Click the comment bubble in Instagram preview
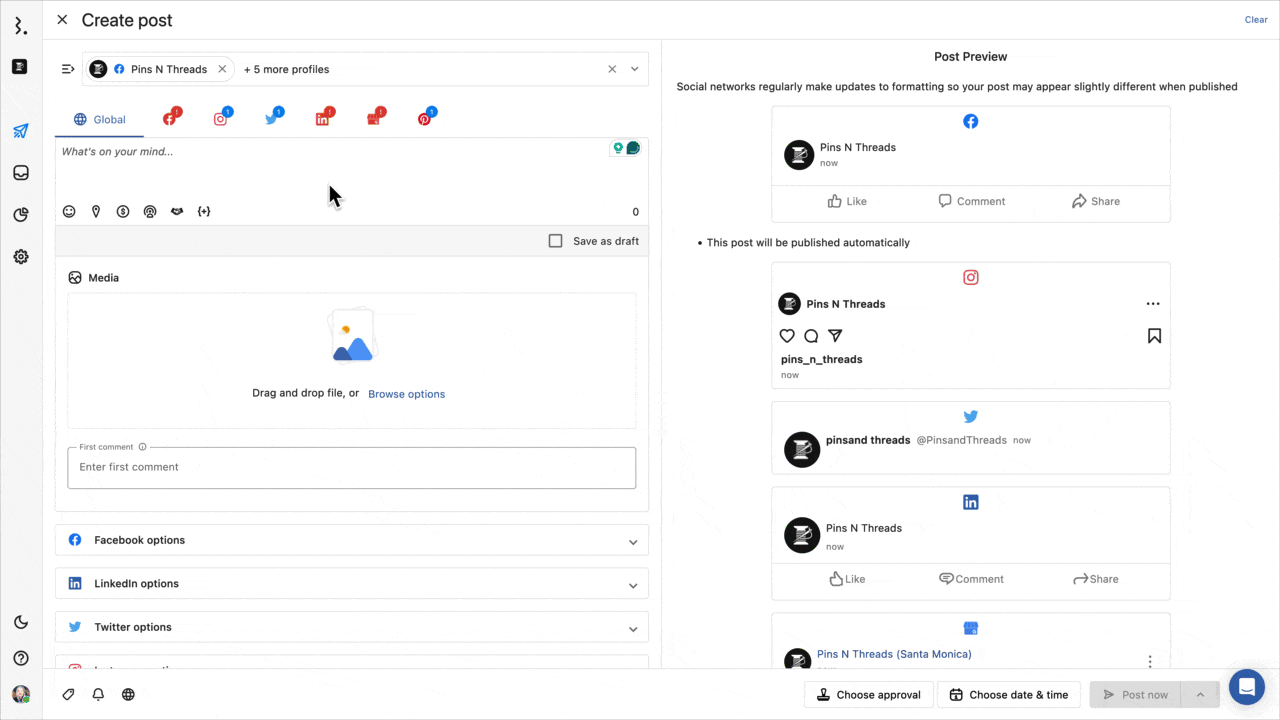Screen dimensions: 1280x720 coord(811,336)
